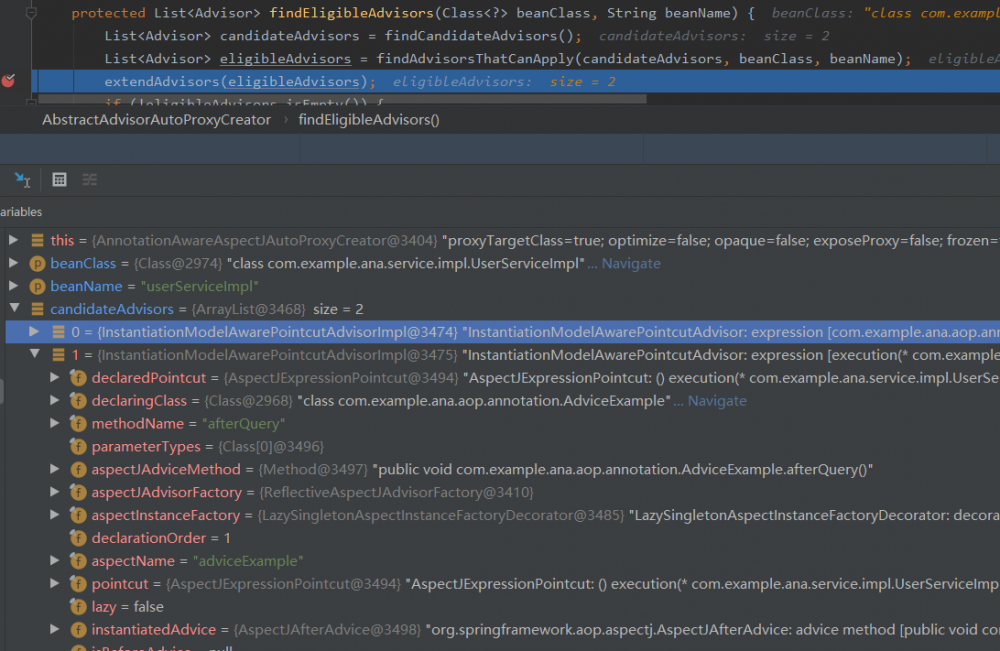Click the fold marker beside findEligibleAdvisors method
Viewport: 1000px width, 651px height.
(x=31, y=14)
